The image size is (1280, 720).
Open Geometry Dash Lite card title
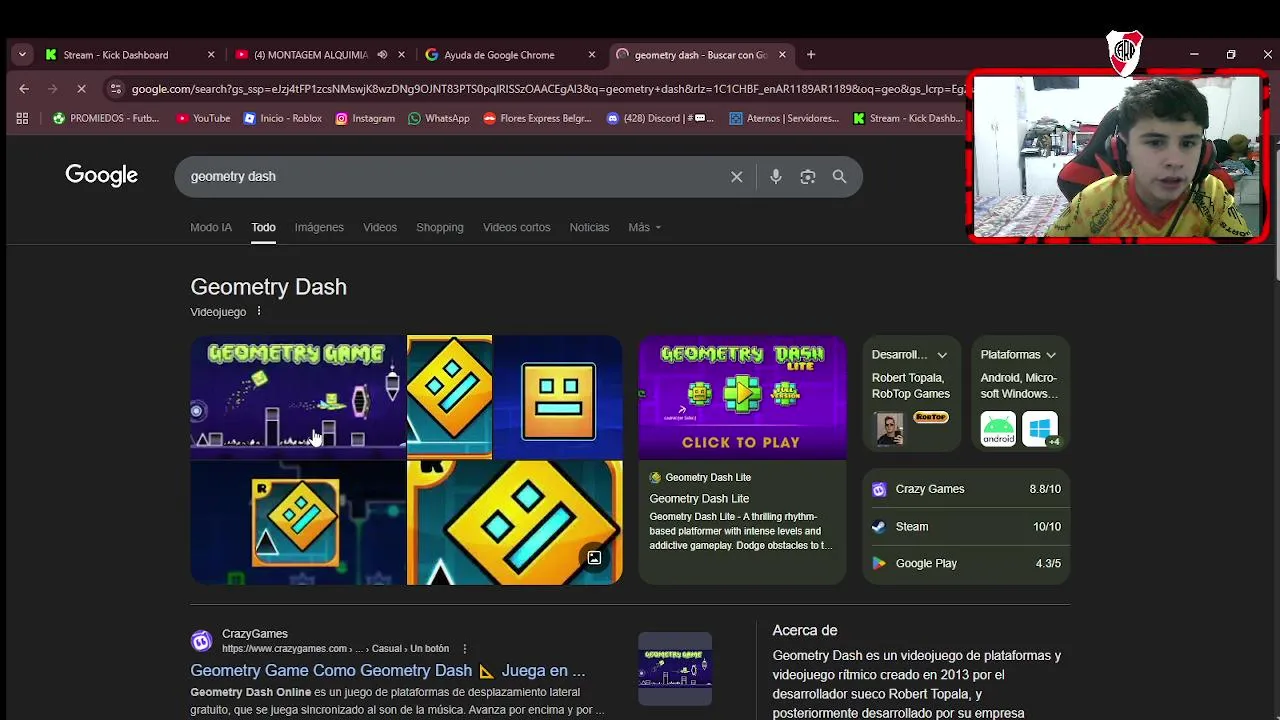(x=699, y=498)
